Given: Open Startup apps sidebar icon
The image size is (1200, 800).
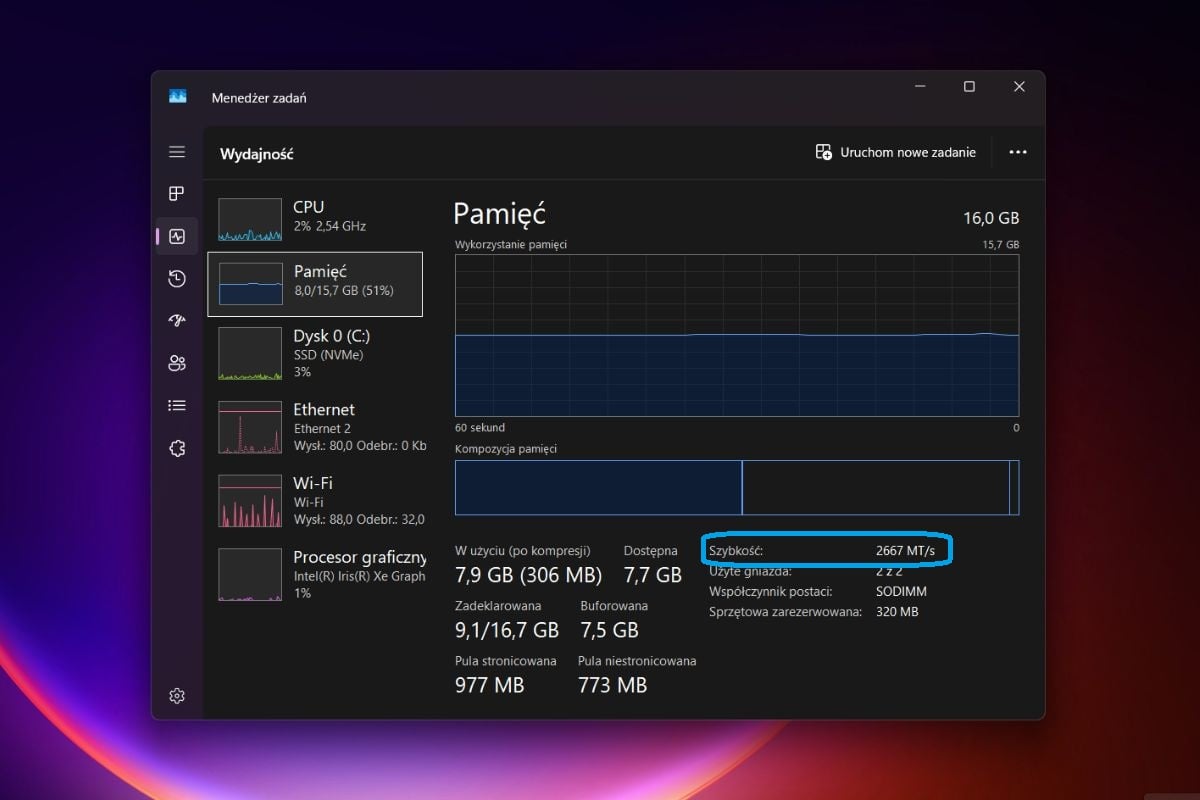Looking at the screenshot, I should tap(177, 321).
